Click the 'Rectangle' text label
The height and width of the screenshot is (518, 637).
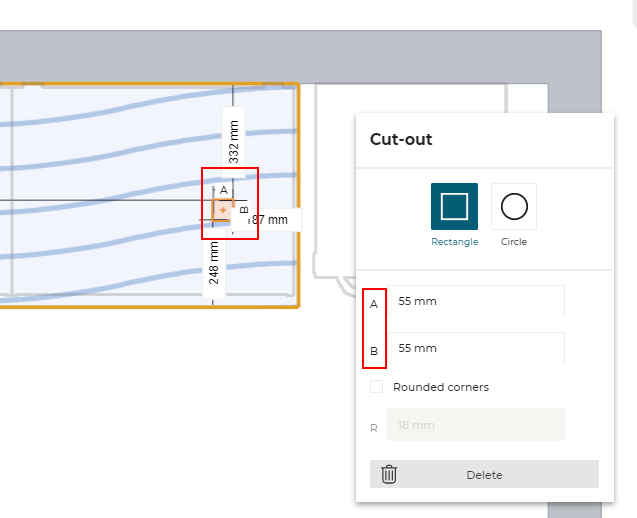click(x=454, y=242)
